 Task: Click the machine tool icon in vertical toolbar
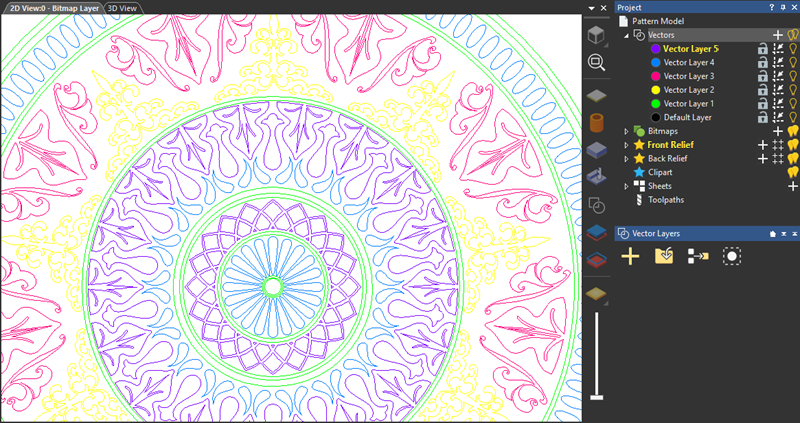(596, 177)
